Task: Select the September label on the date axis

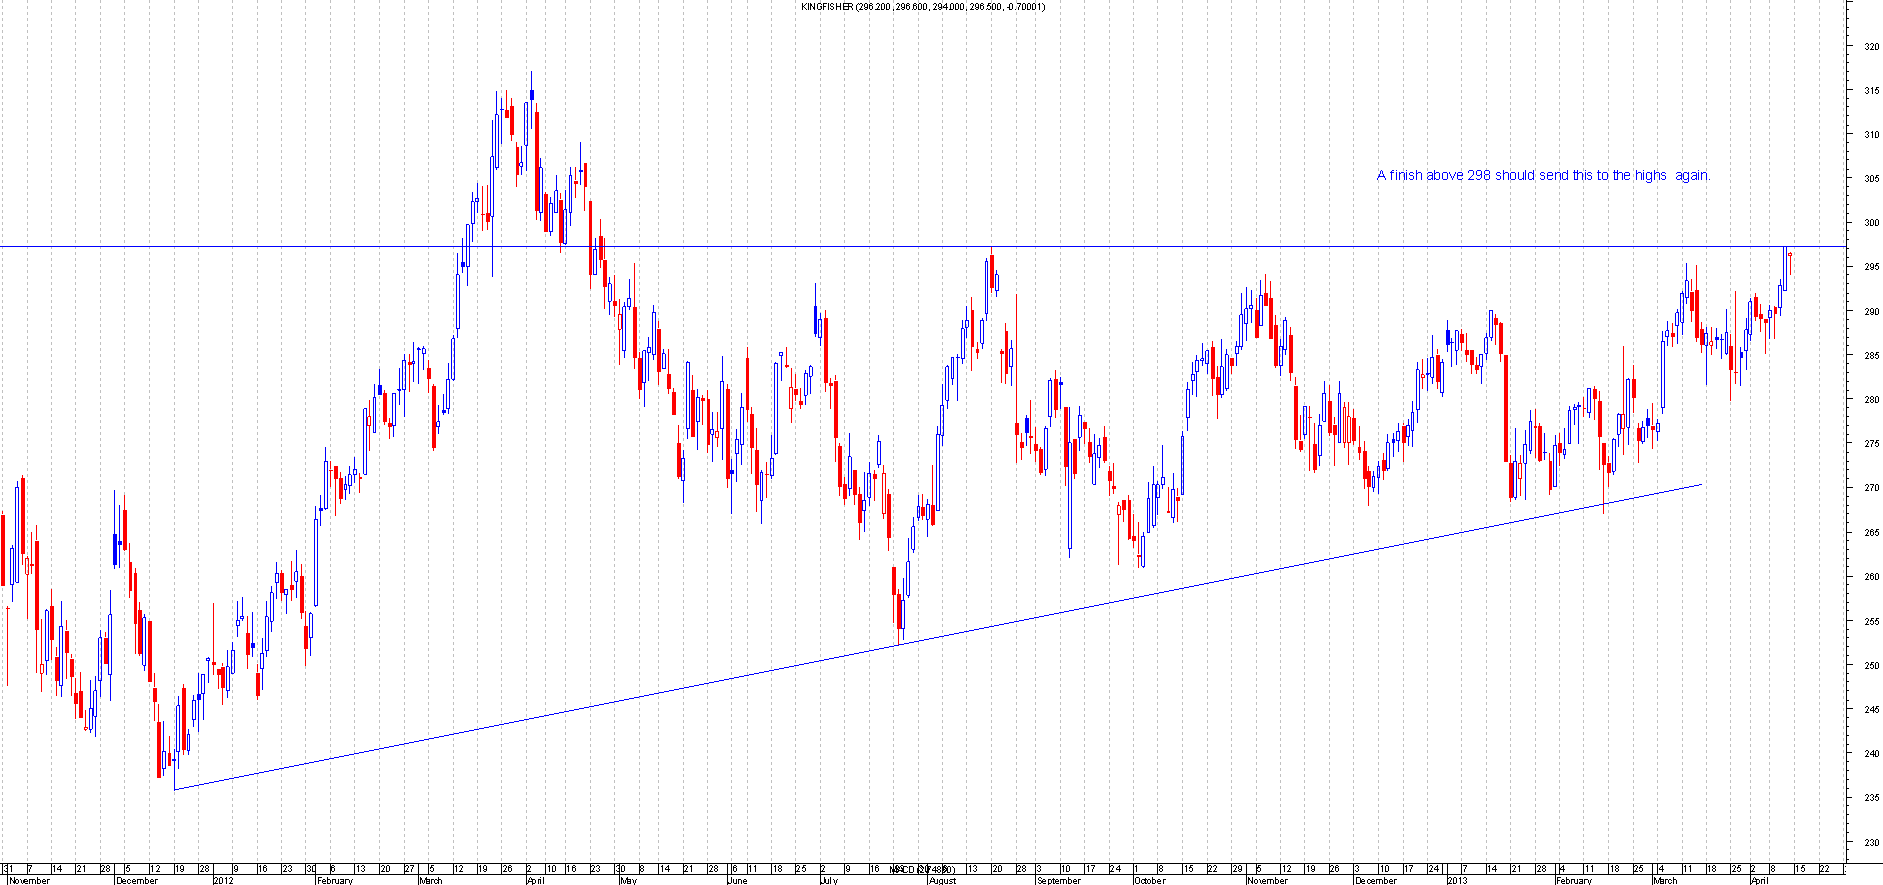Action: coord(1058,881)
